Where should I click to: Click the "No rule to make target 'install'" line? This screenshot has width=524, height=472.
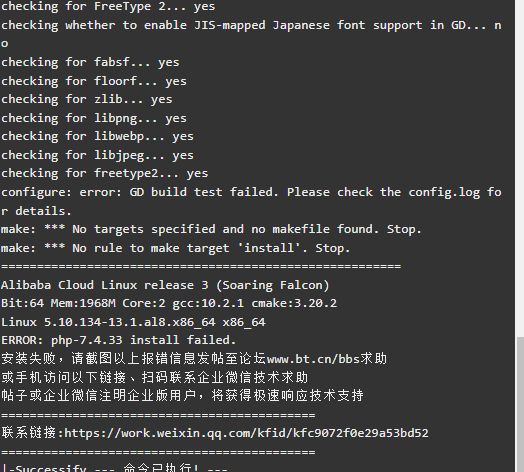[175, 248]
